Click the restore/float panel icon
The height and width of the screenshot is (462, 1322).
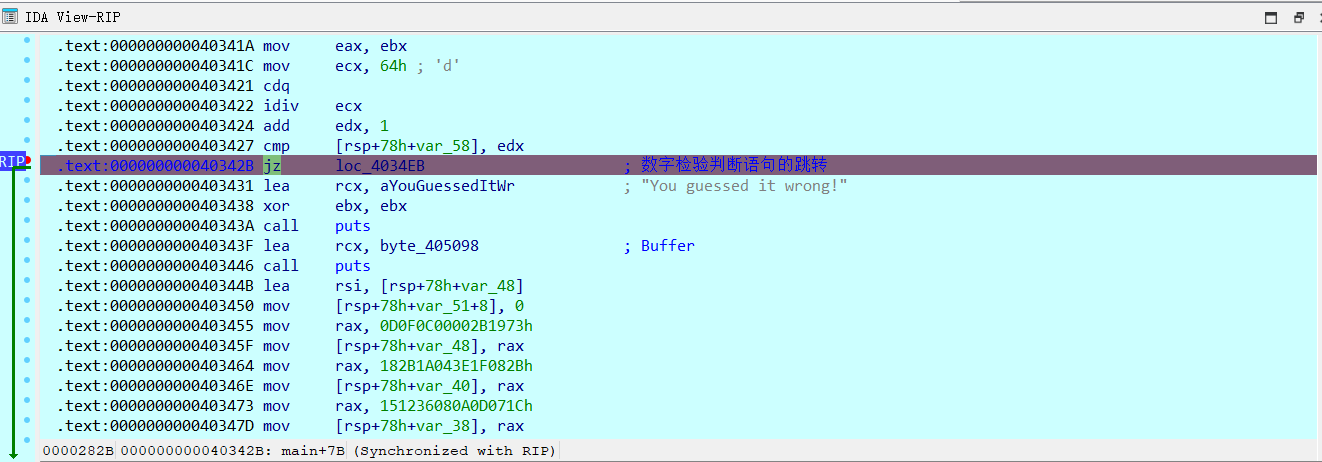1299,17
